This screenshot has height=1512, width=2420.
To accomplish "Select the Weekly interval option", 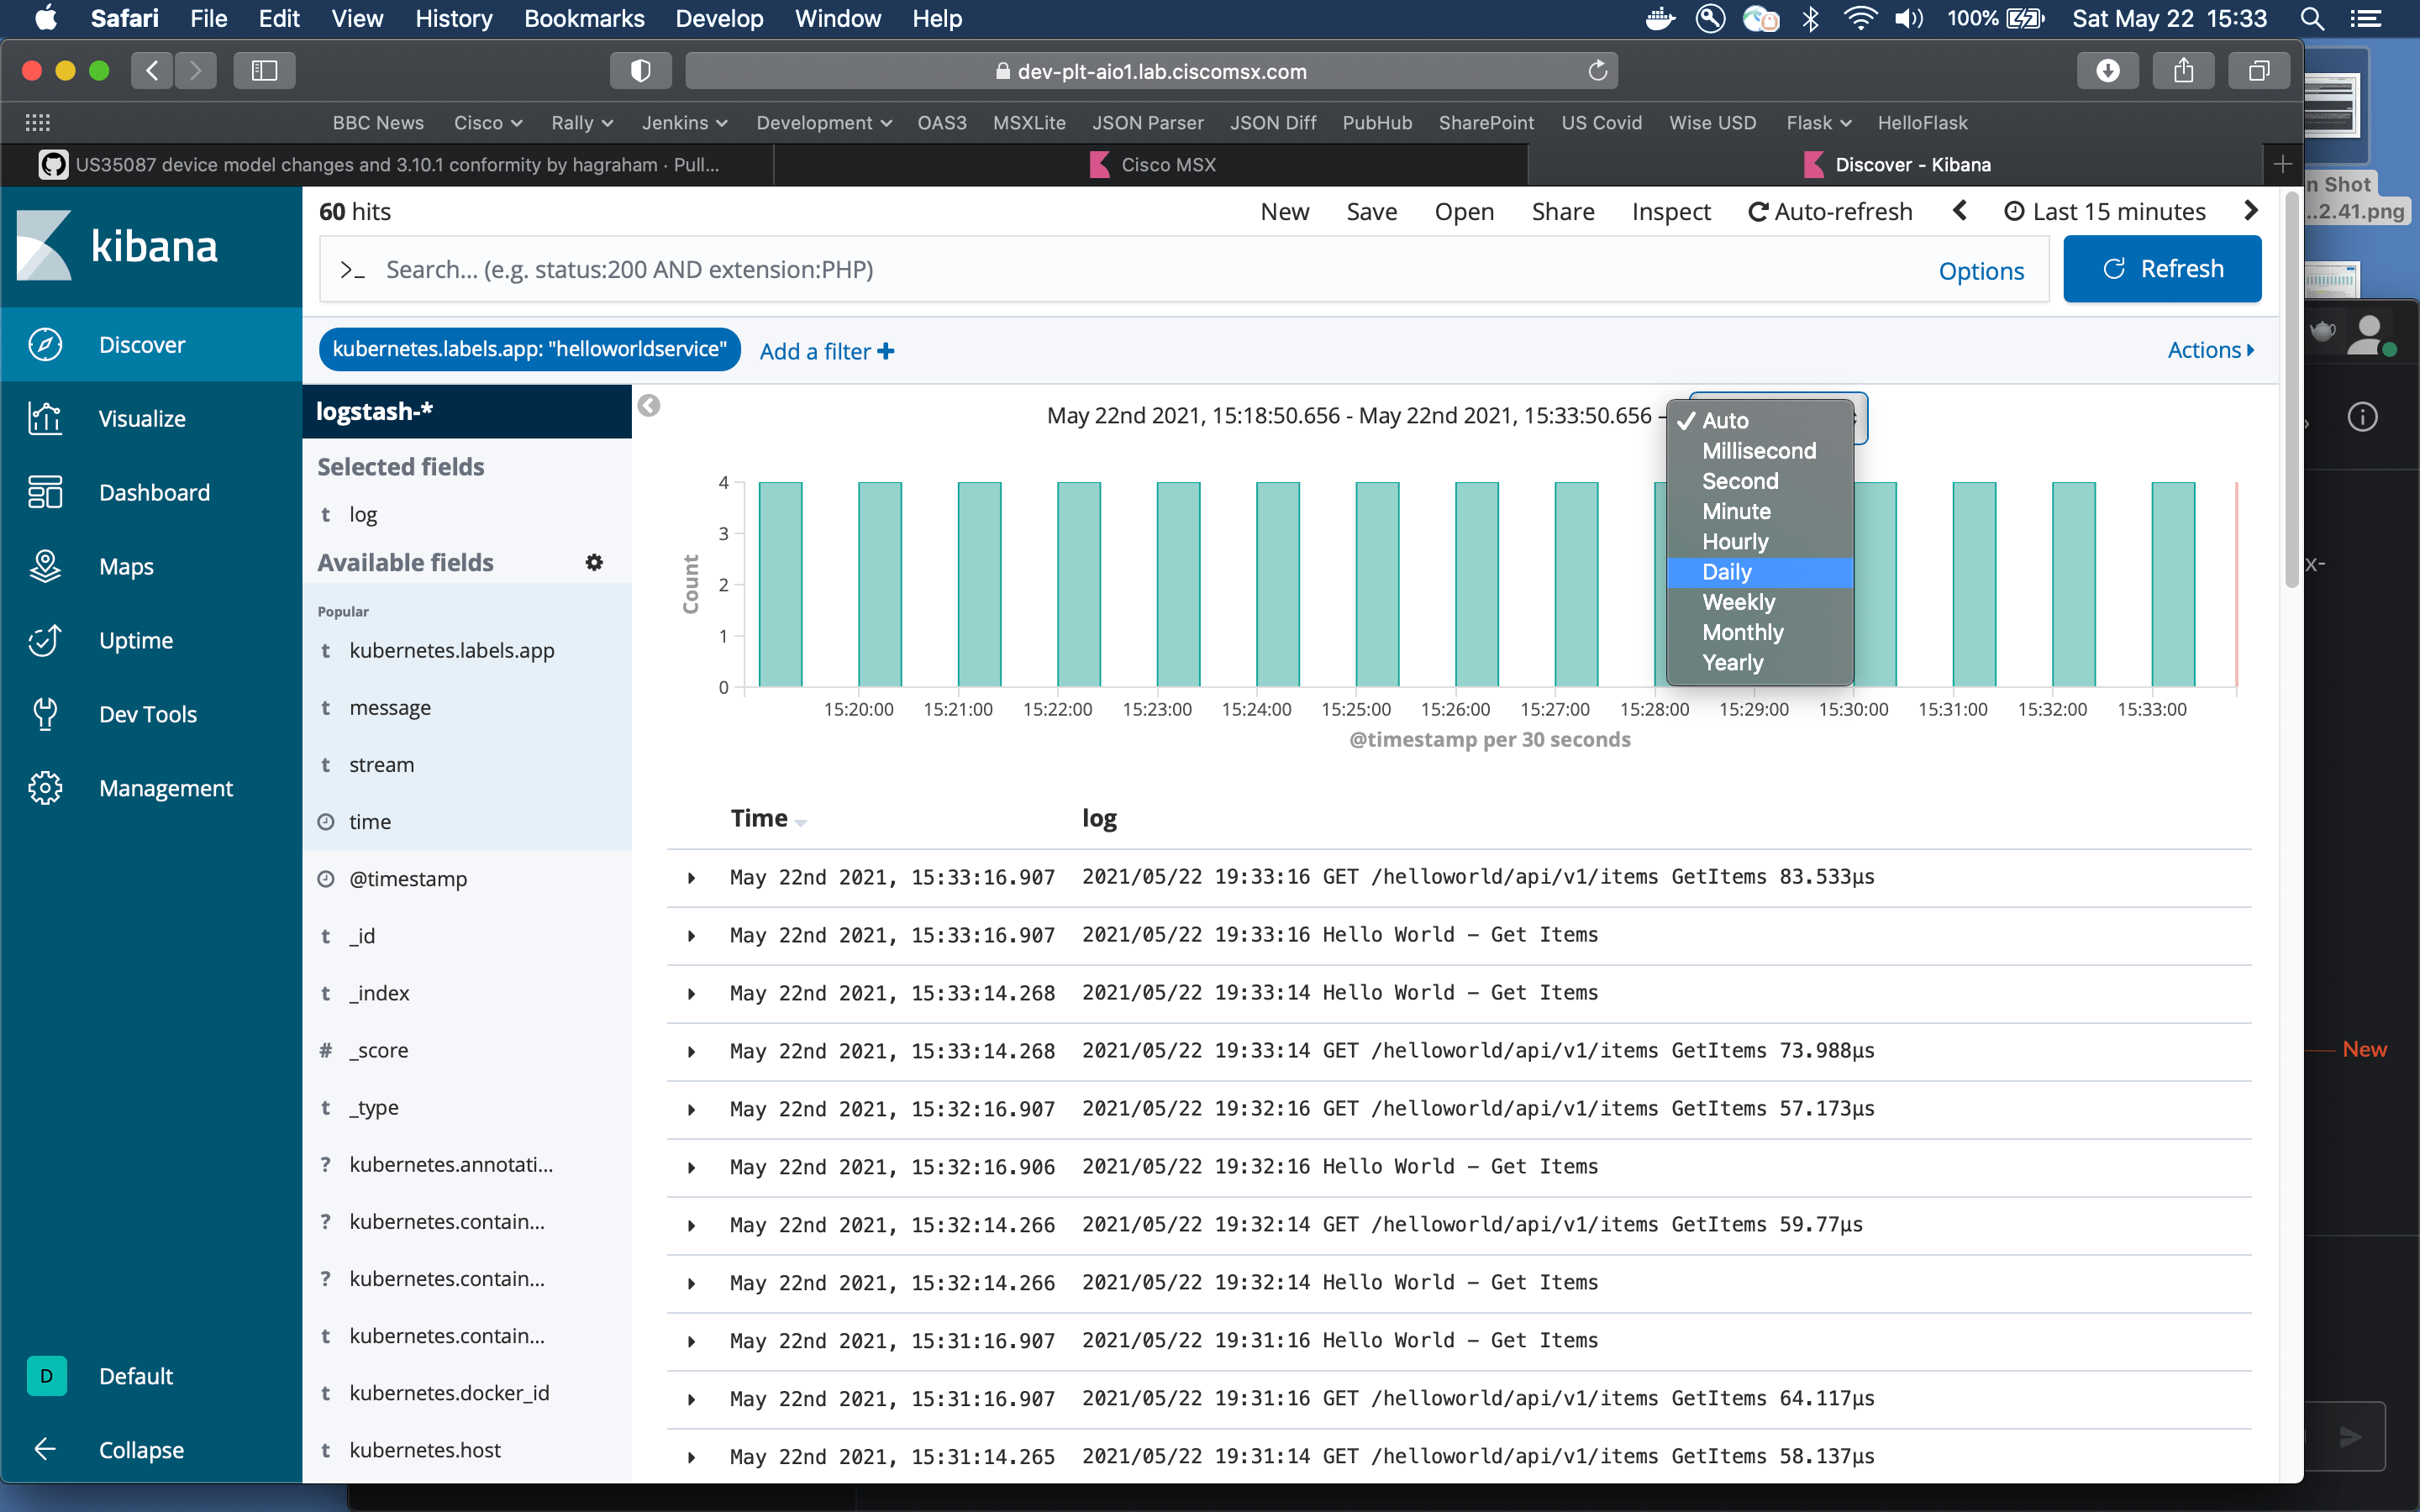I will pyautogui.click(x=1738, y=601).
